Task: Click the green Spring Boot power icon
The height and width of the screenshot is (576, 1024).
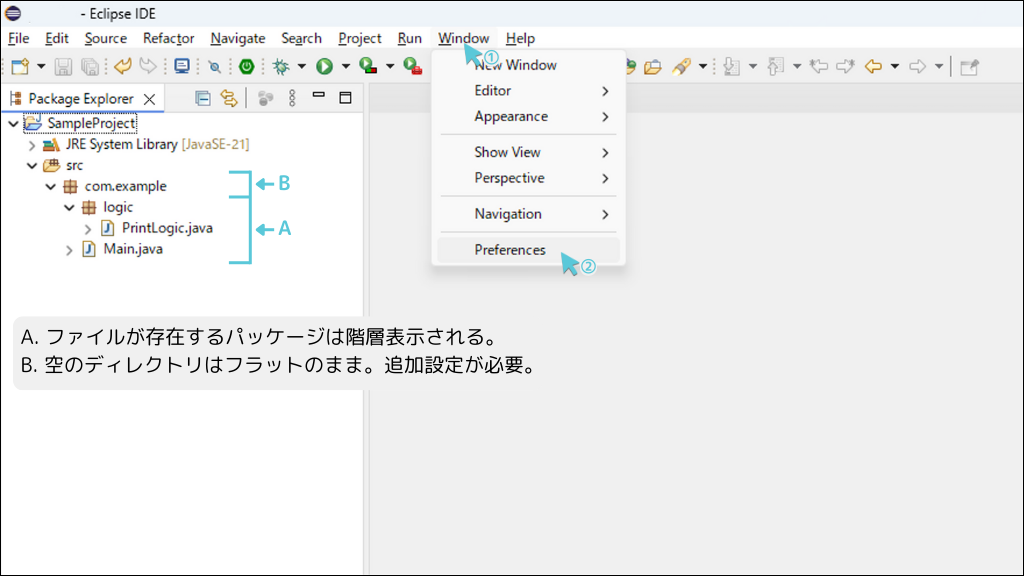Action: [x=246, y=66]
